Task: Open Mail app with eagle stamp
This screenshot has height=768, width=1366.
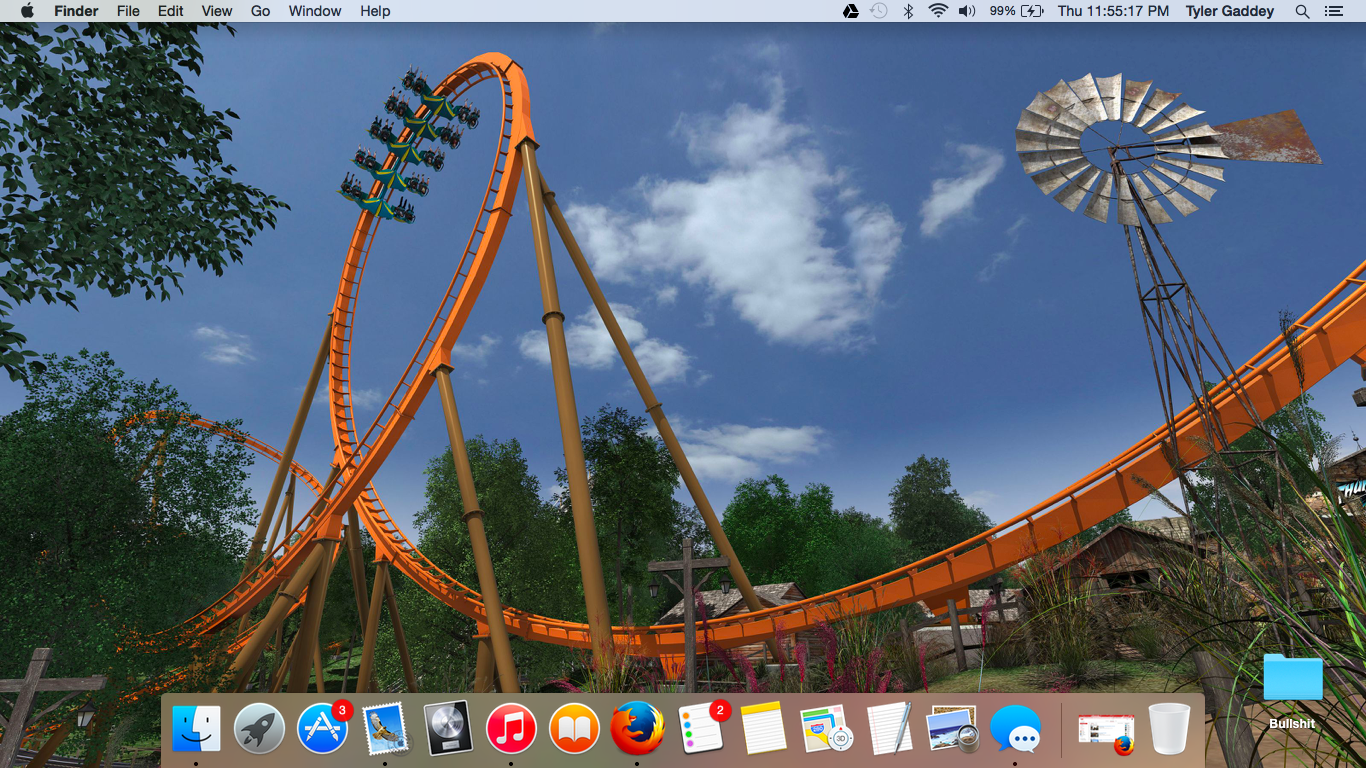Action: click(x=385, y=728)
